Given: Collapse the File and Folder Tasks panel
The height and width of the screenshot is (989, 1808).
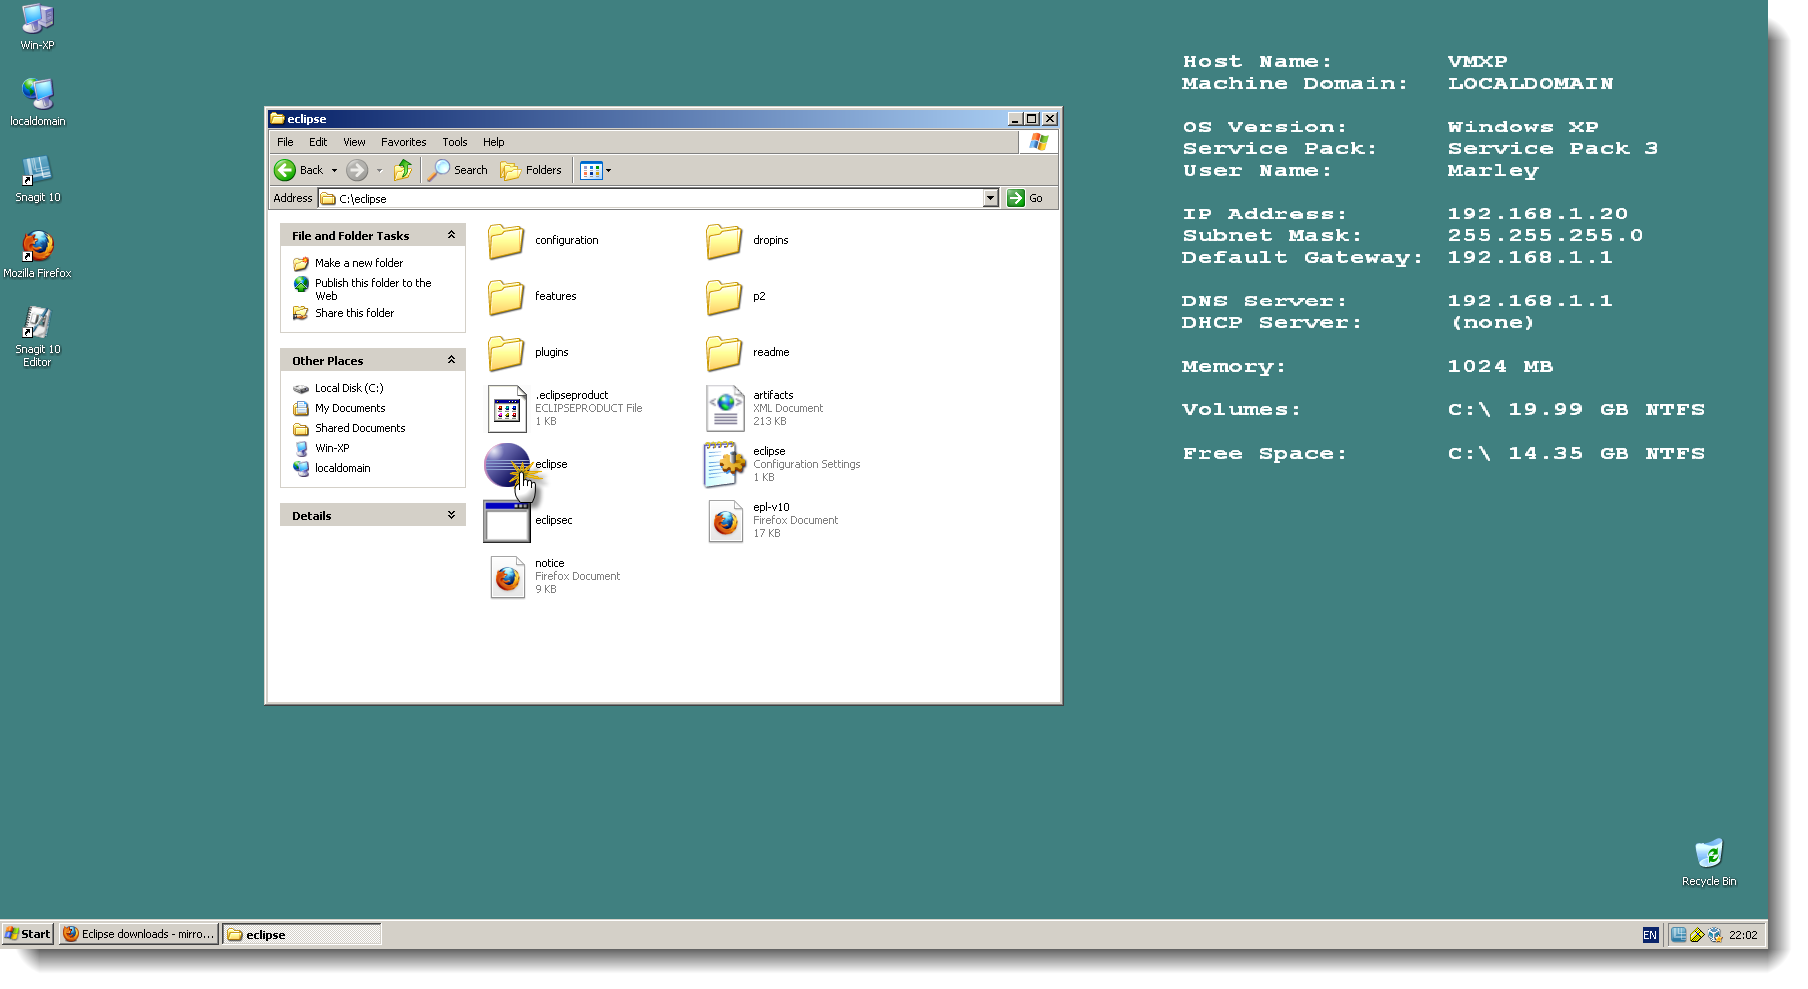Looking at the screenshot, I should pyautogui.click(x=452, y=234).
